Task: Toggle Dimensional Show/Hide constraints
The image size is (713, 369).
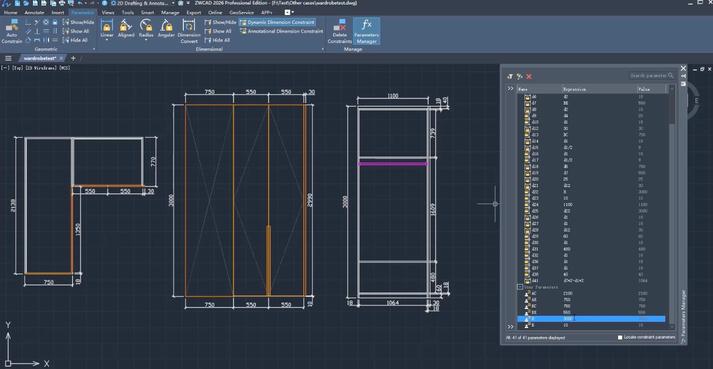Action: pyautogui.click(x=221, y=22)
